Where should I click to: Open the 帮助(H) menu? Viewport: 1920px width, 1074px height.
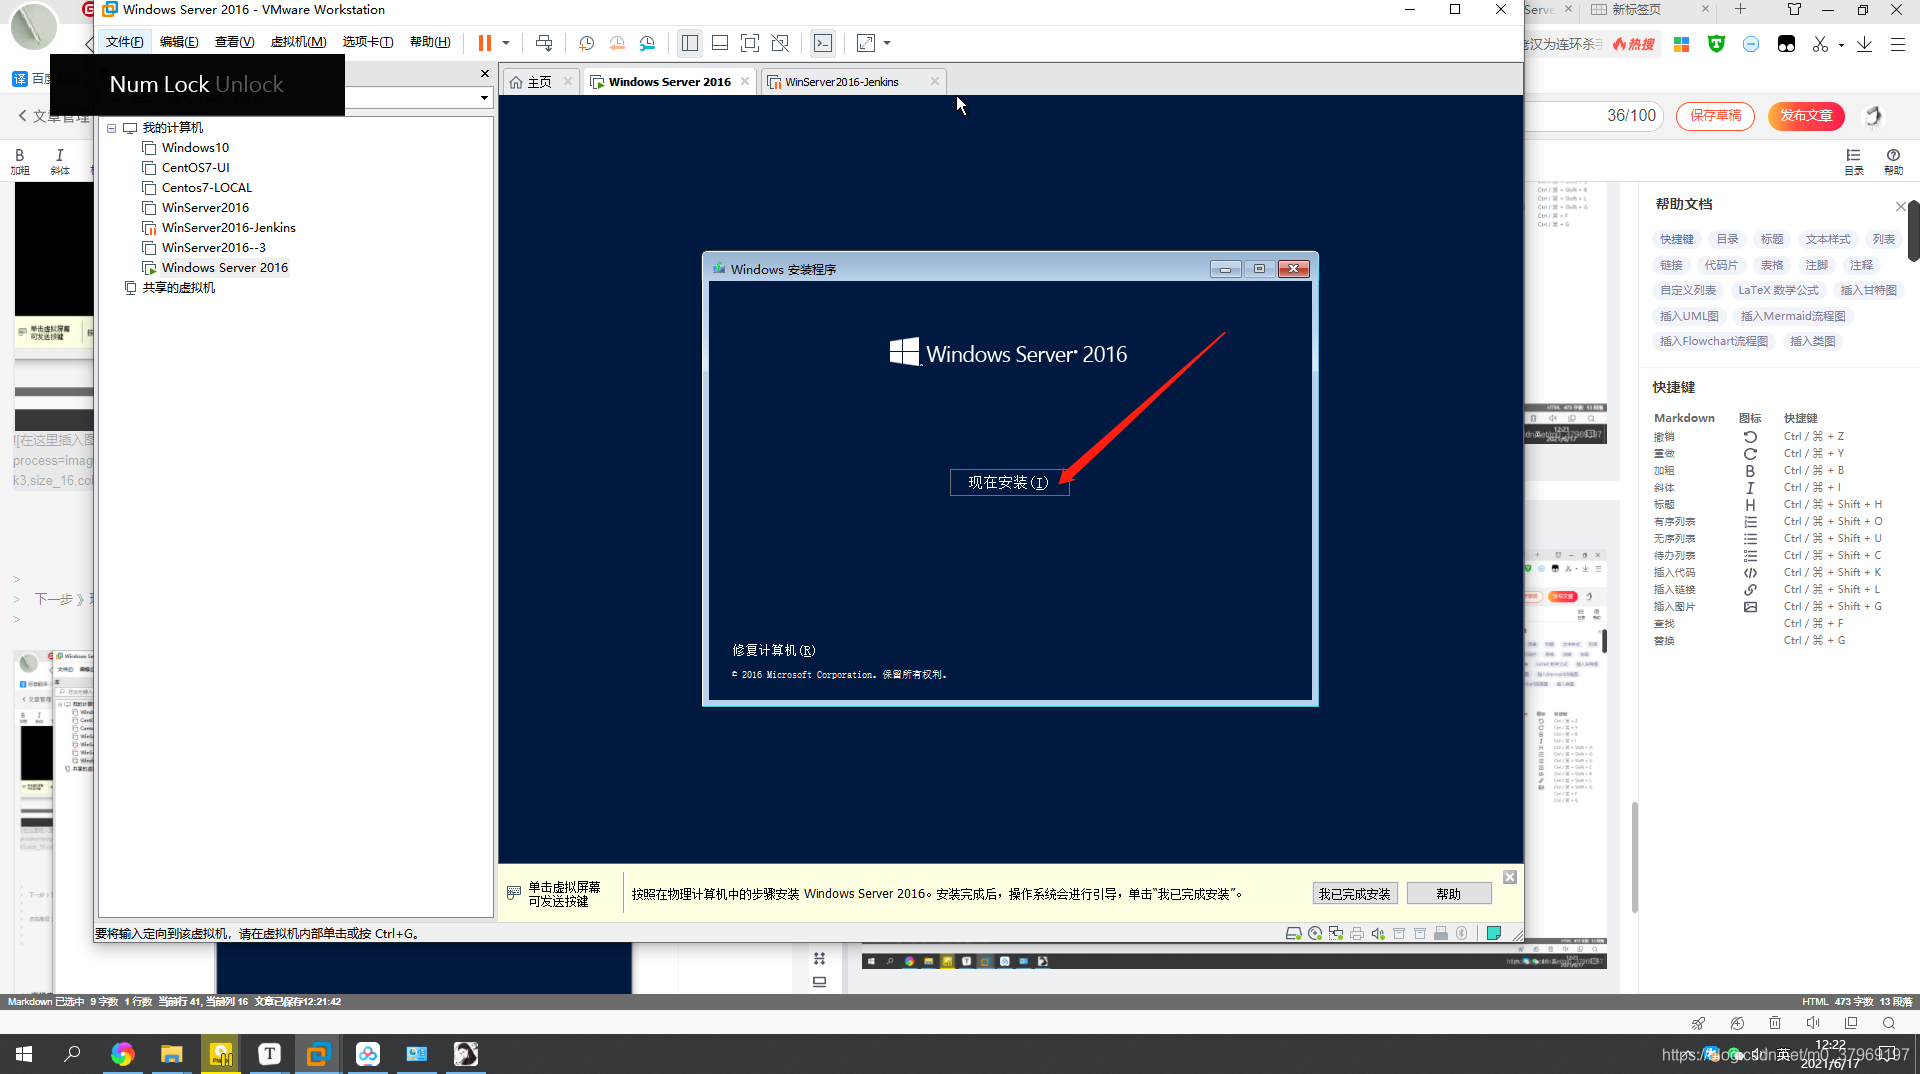pos(430,42)
